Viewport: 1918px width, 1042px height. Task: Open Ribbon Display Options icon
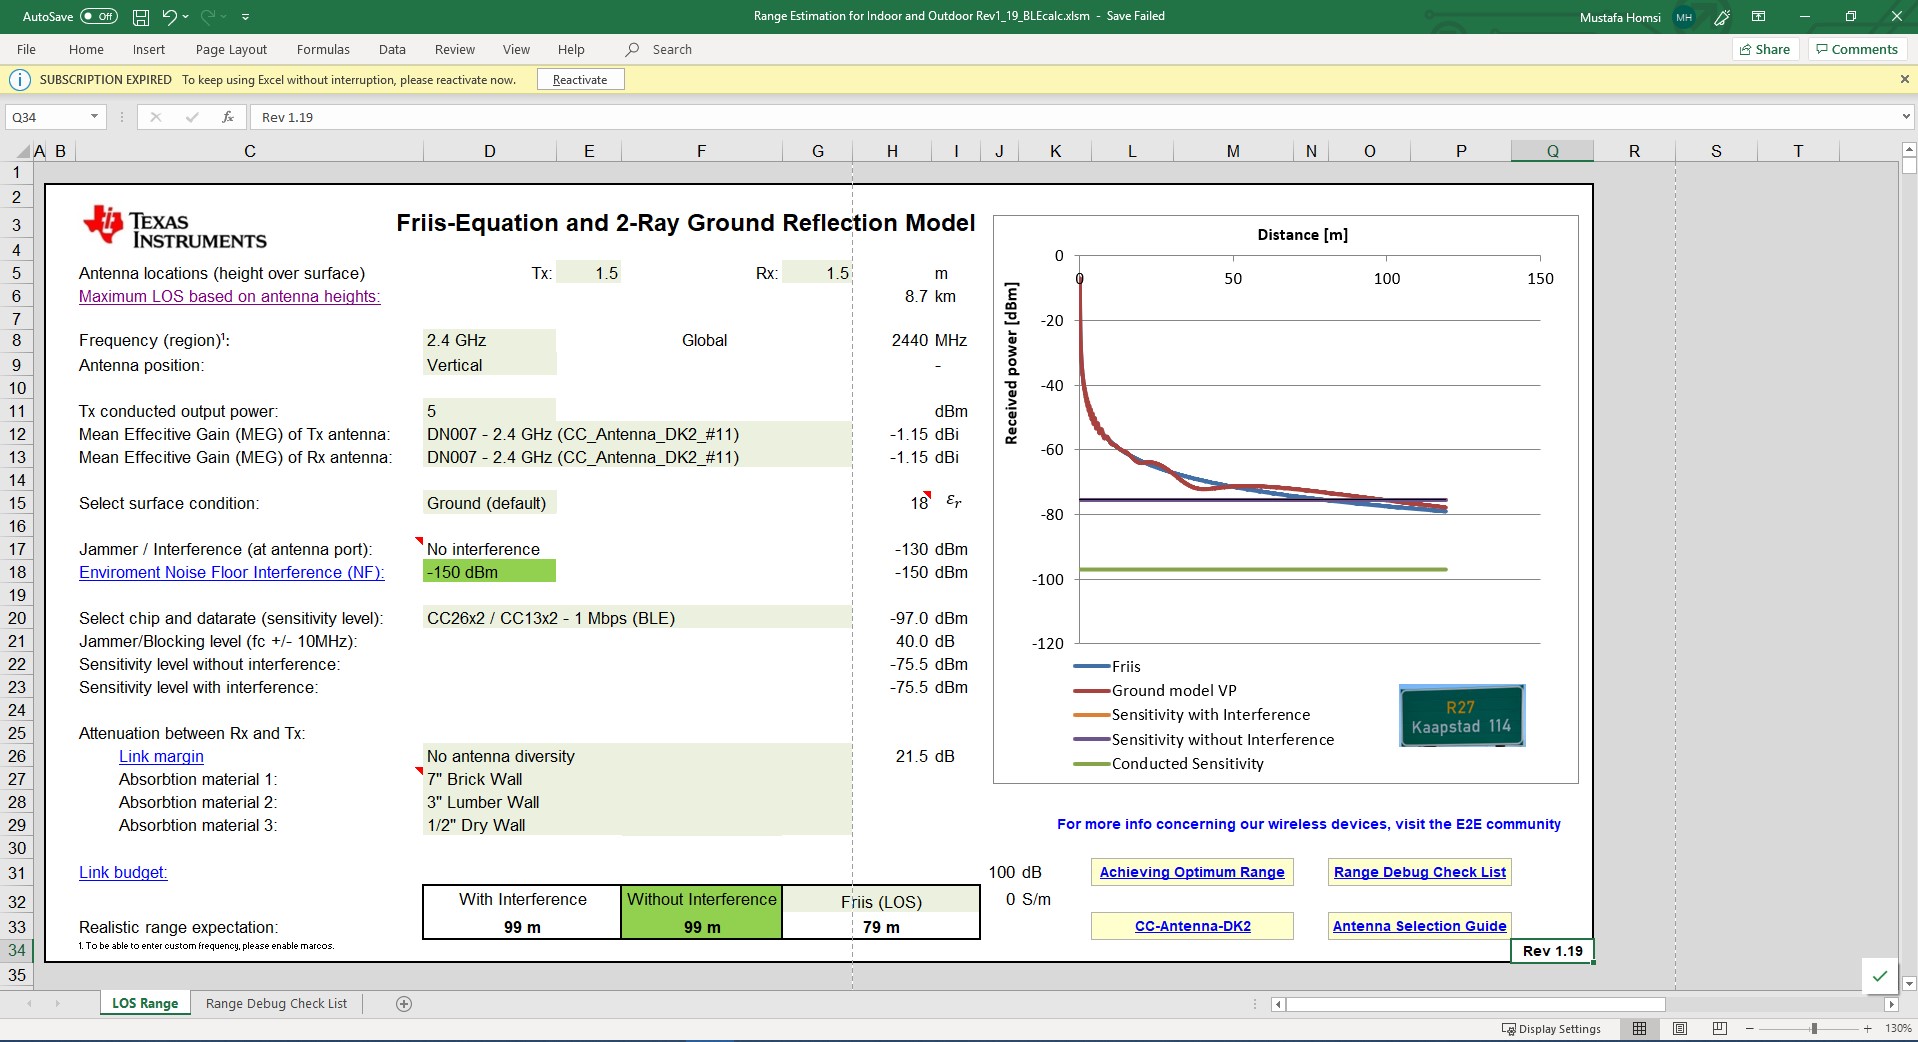tap(1759, 17)
